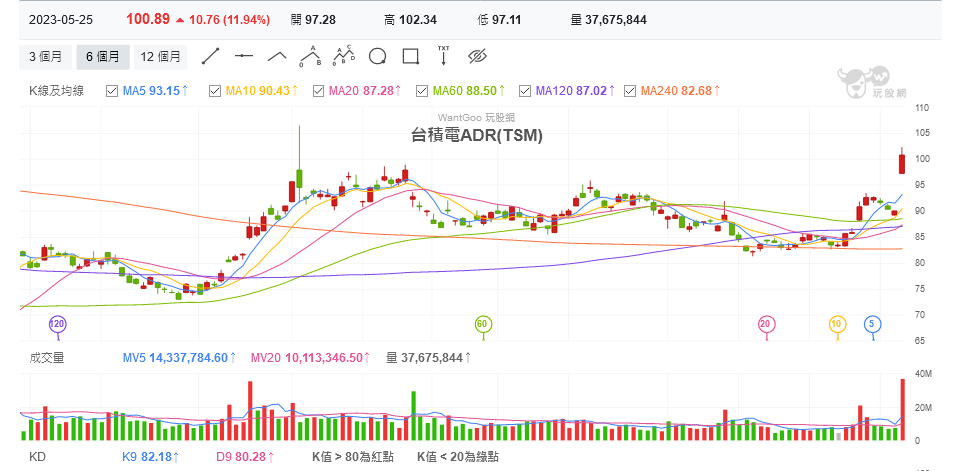Uncheck the MA5 moving average checkbox
Screen dimensions: 956x471
pyautogui.click(x=112, y=91)
